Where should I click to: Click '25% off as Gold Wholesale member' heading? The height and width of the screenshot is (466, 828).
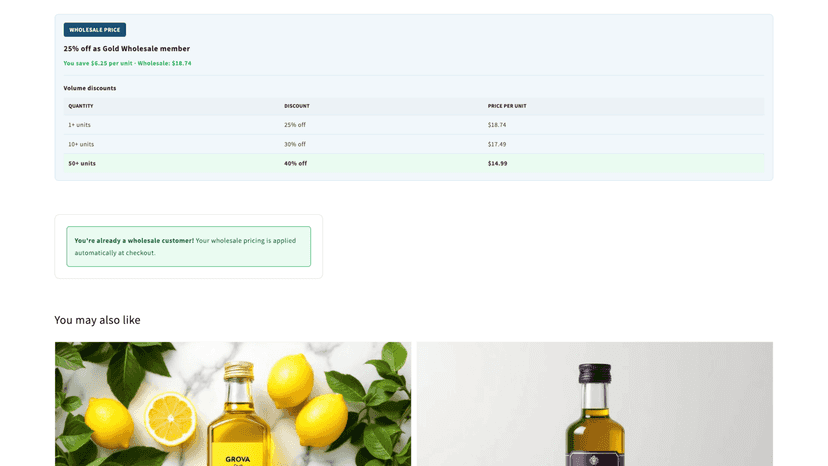[127, 49]
